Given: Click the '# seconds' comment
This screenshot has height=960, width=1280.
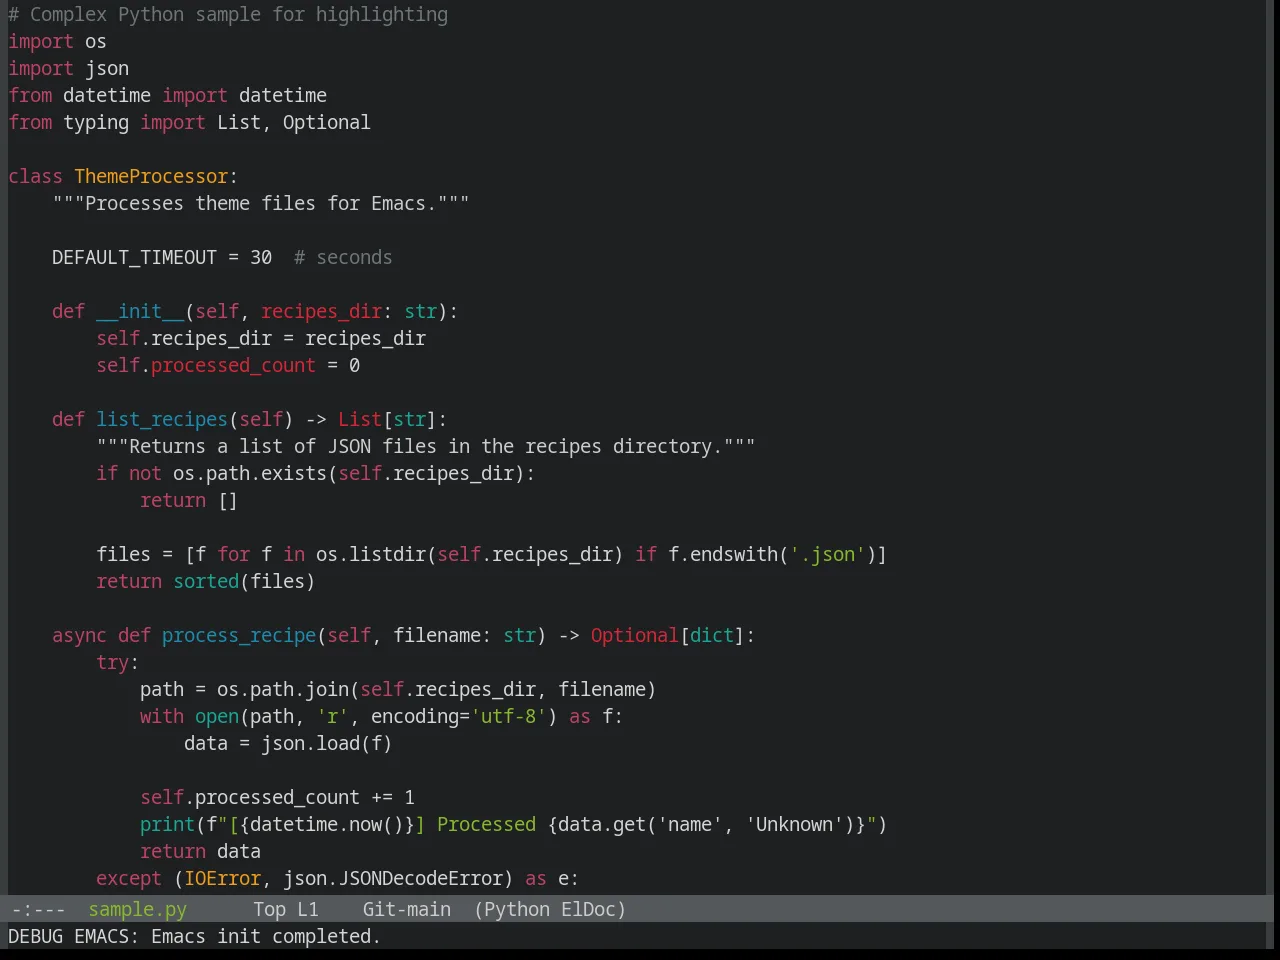Looking at the screenshot, I should [343, 257].
